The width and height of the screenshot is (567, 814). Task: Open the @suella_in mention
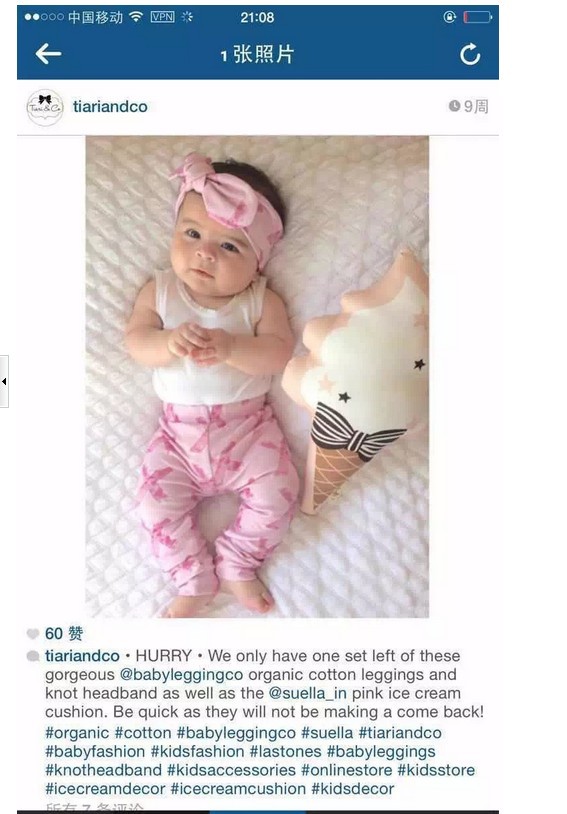click(307, 693)
